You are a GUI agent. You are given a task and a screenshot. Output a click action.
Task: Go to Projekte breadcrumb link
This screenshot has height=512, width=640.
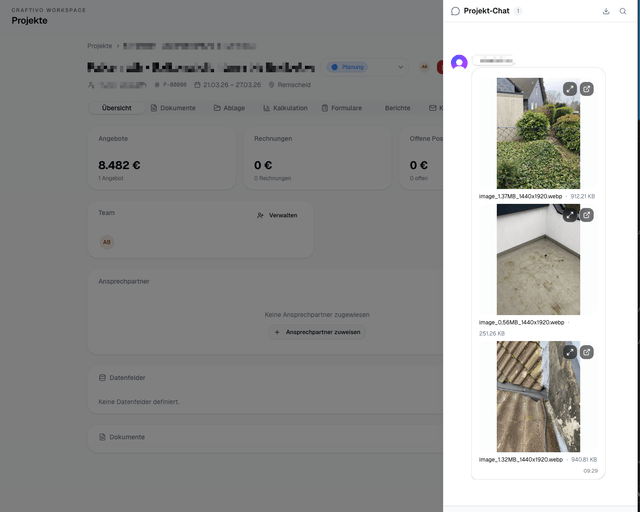tap(99, 46)
